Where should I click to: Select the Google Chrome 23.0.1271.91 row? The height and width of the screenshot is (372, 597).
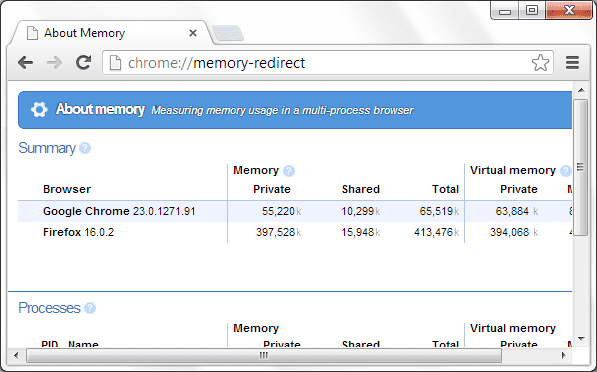[295, 211]
